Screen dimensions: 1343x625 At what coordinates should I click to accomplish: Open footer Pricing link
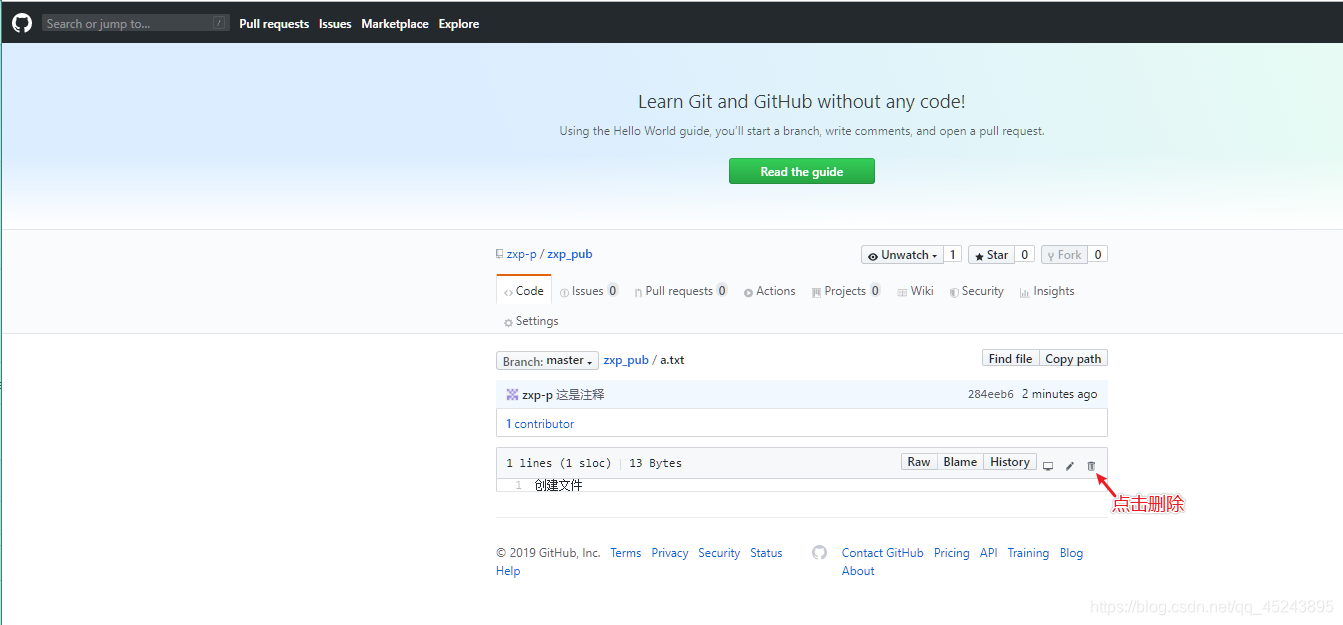(x=952, y=553)
